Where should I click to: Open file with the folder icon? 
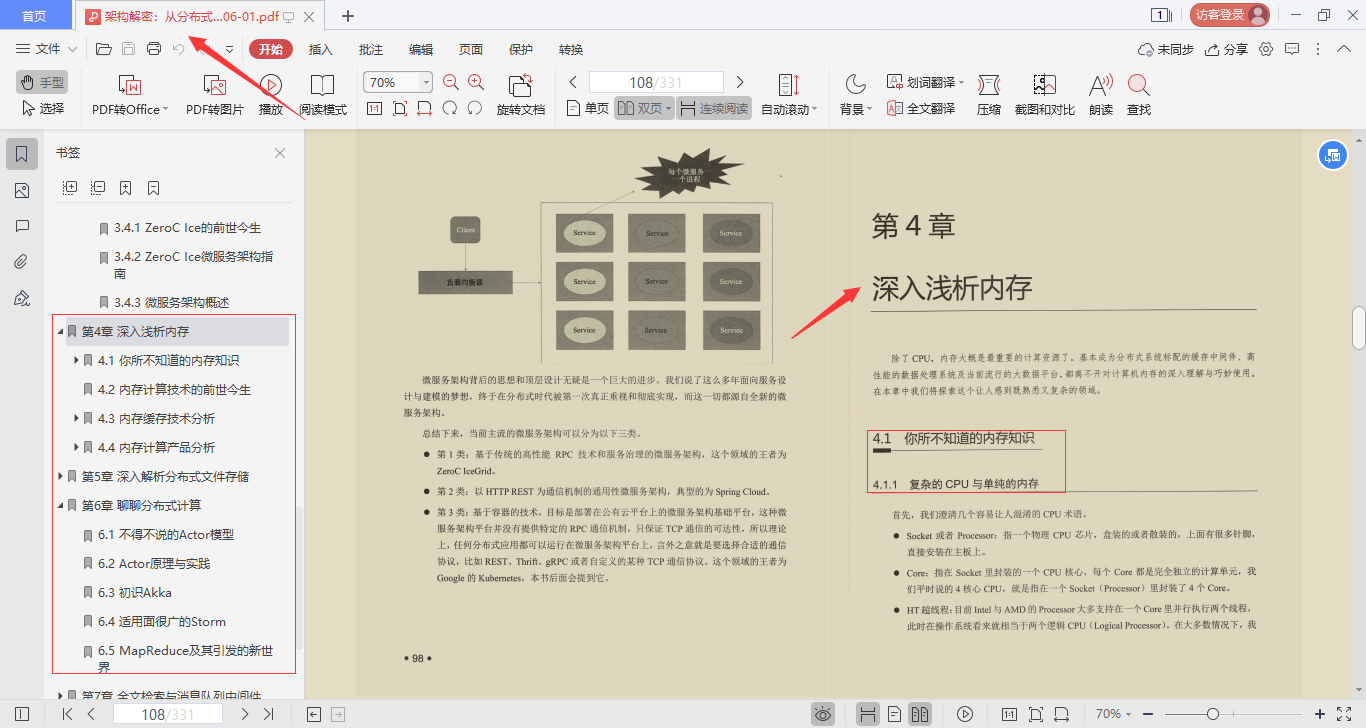103,49
